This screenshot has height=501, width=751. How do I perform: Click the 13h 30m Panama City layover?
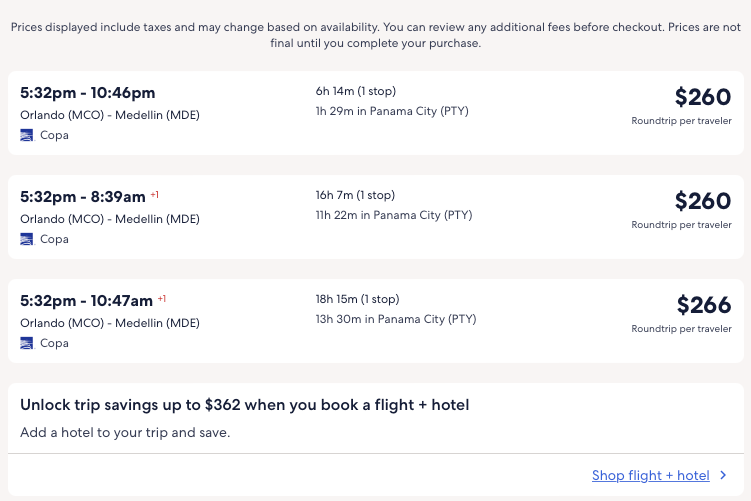coord(396,319)
